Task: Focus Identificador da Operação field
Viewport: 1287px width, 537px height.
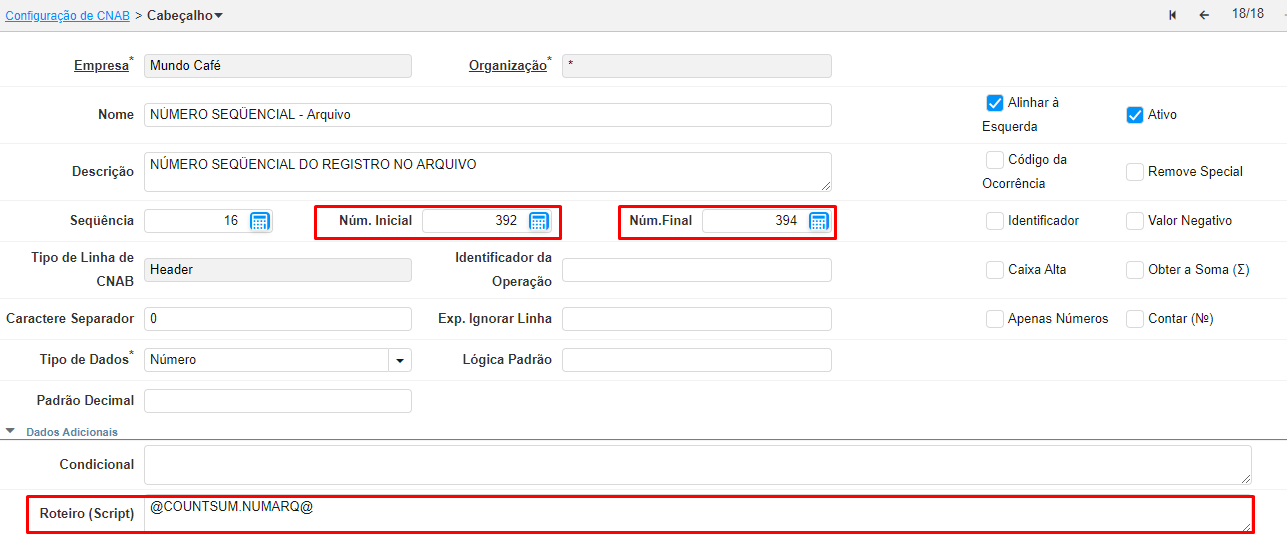Action: [697, 270]
